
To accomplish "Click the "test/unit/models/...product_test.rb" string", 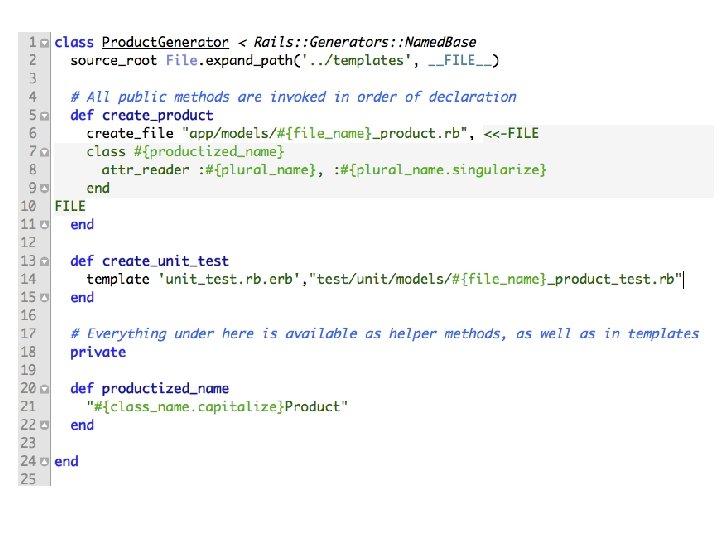I will [495, 279].
